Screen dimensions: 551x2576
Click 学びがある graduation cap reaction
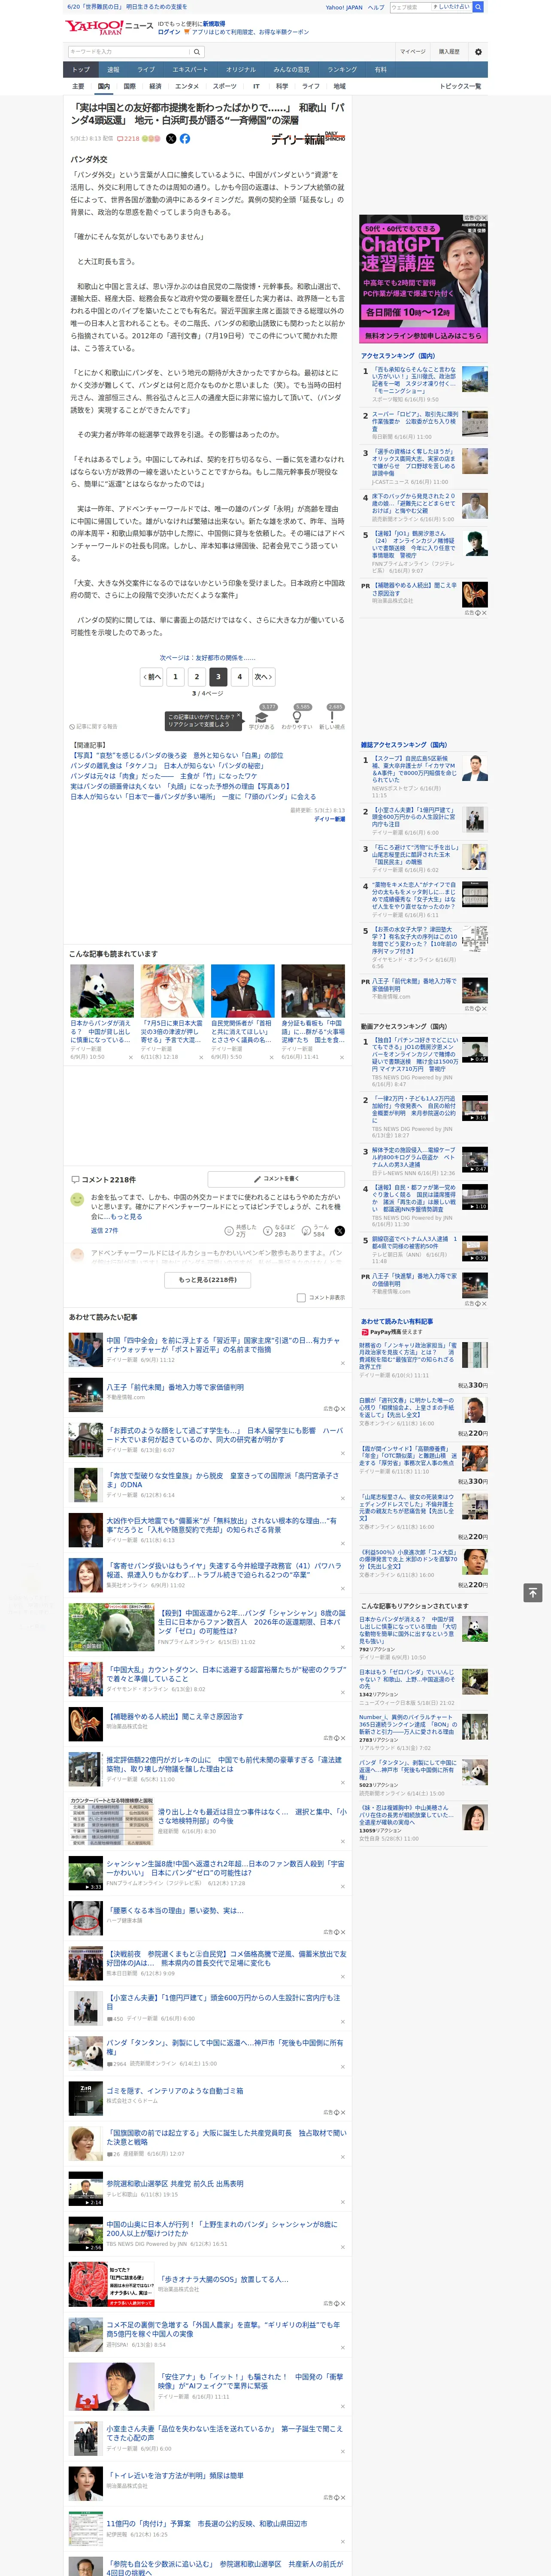coord(262,719)
